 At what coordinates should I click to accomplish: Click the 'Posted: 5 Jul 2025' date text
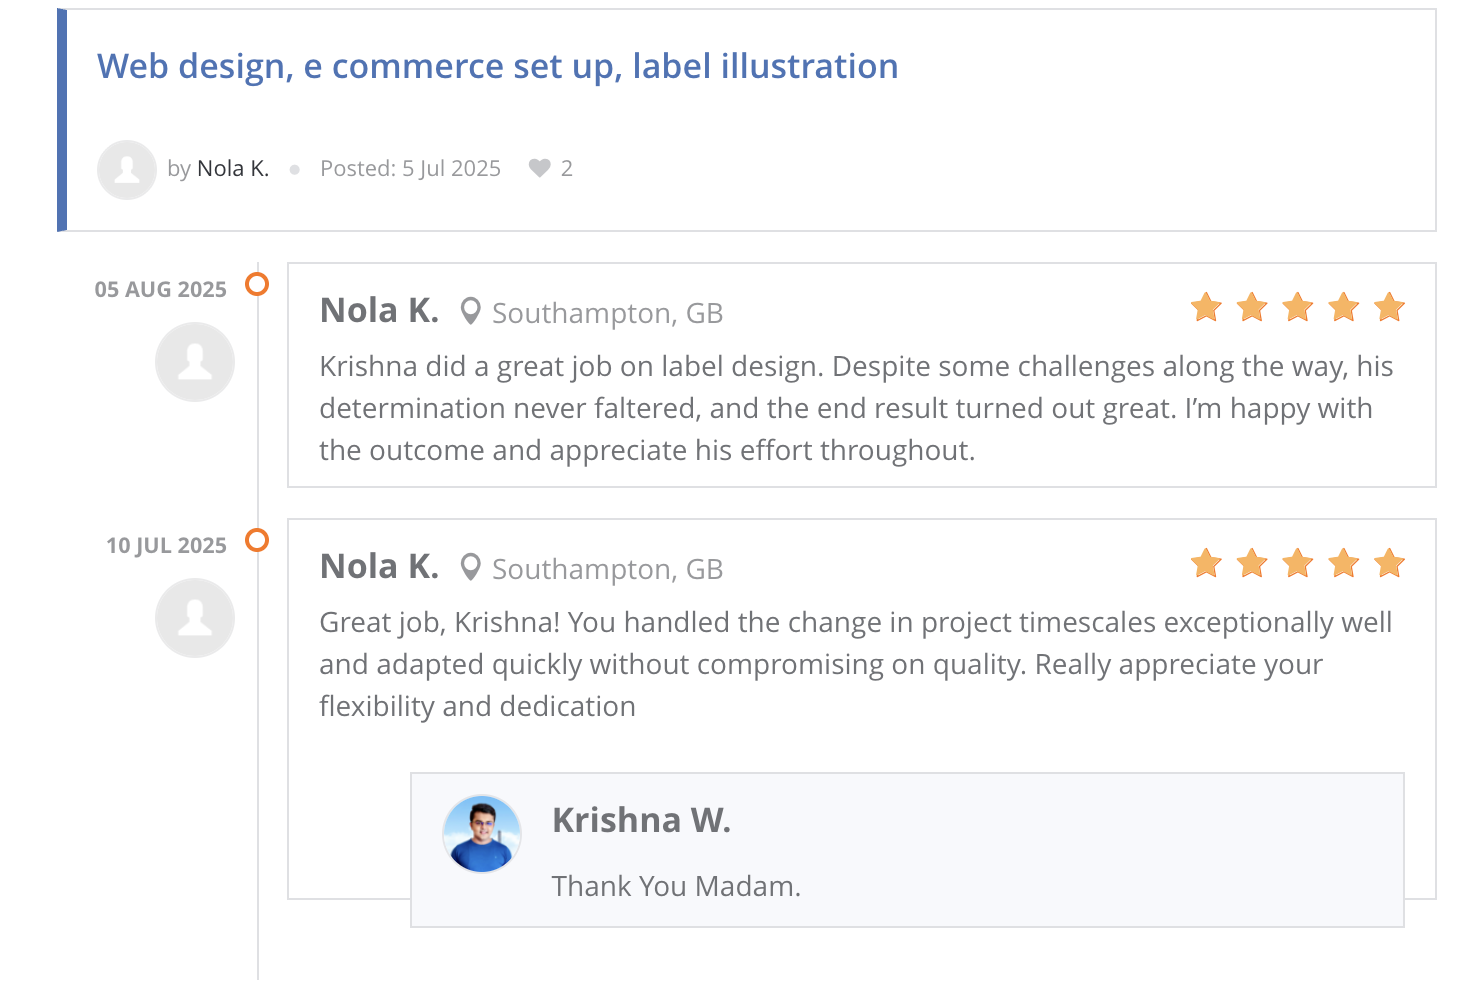pyautogui.click(x=410, y=169)
